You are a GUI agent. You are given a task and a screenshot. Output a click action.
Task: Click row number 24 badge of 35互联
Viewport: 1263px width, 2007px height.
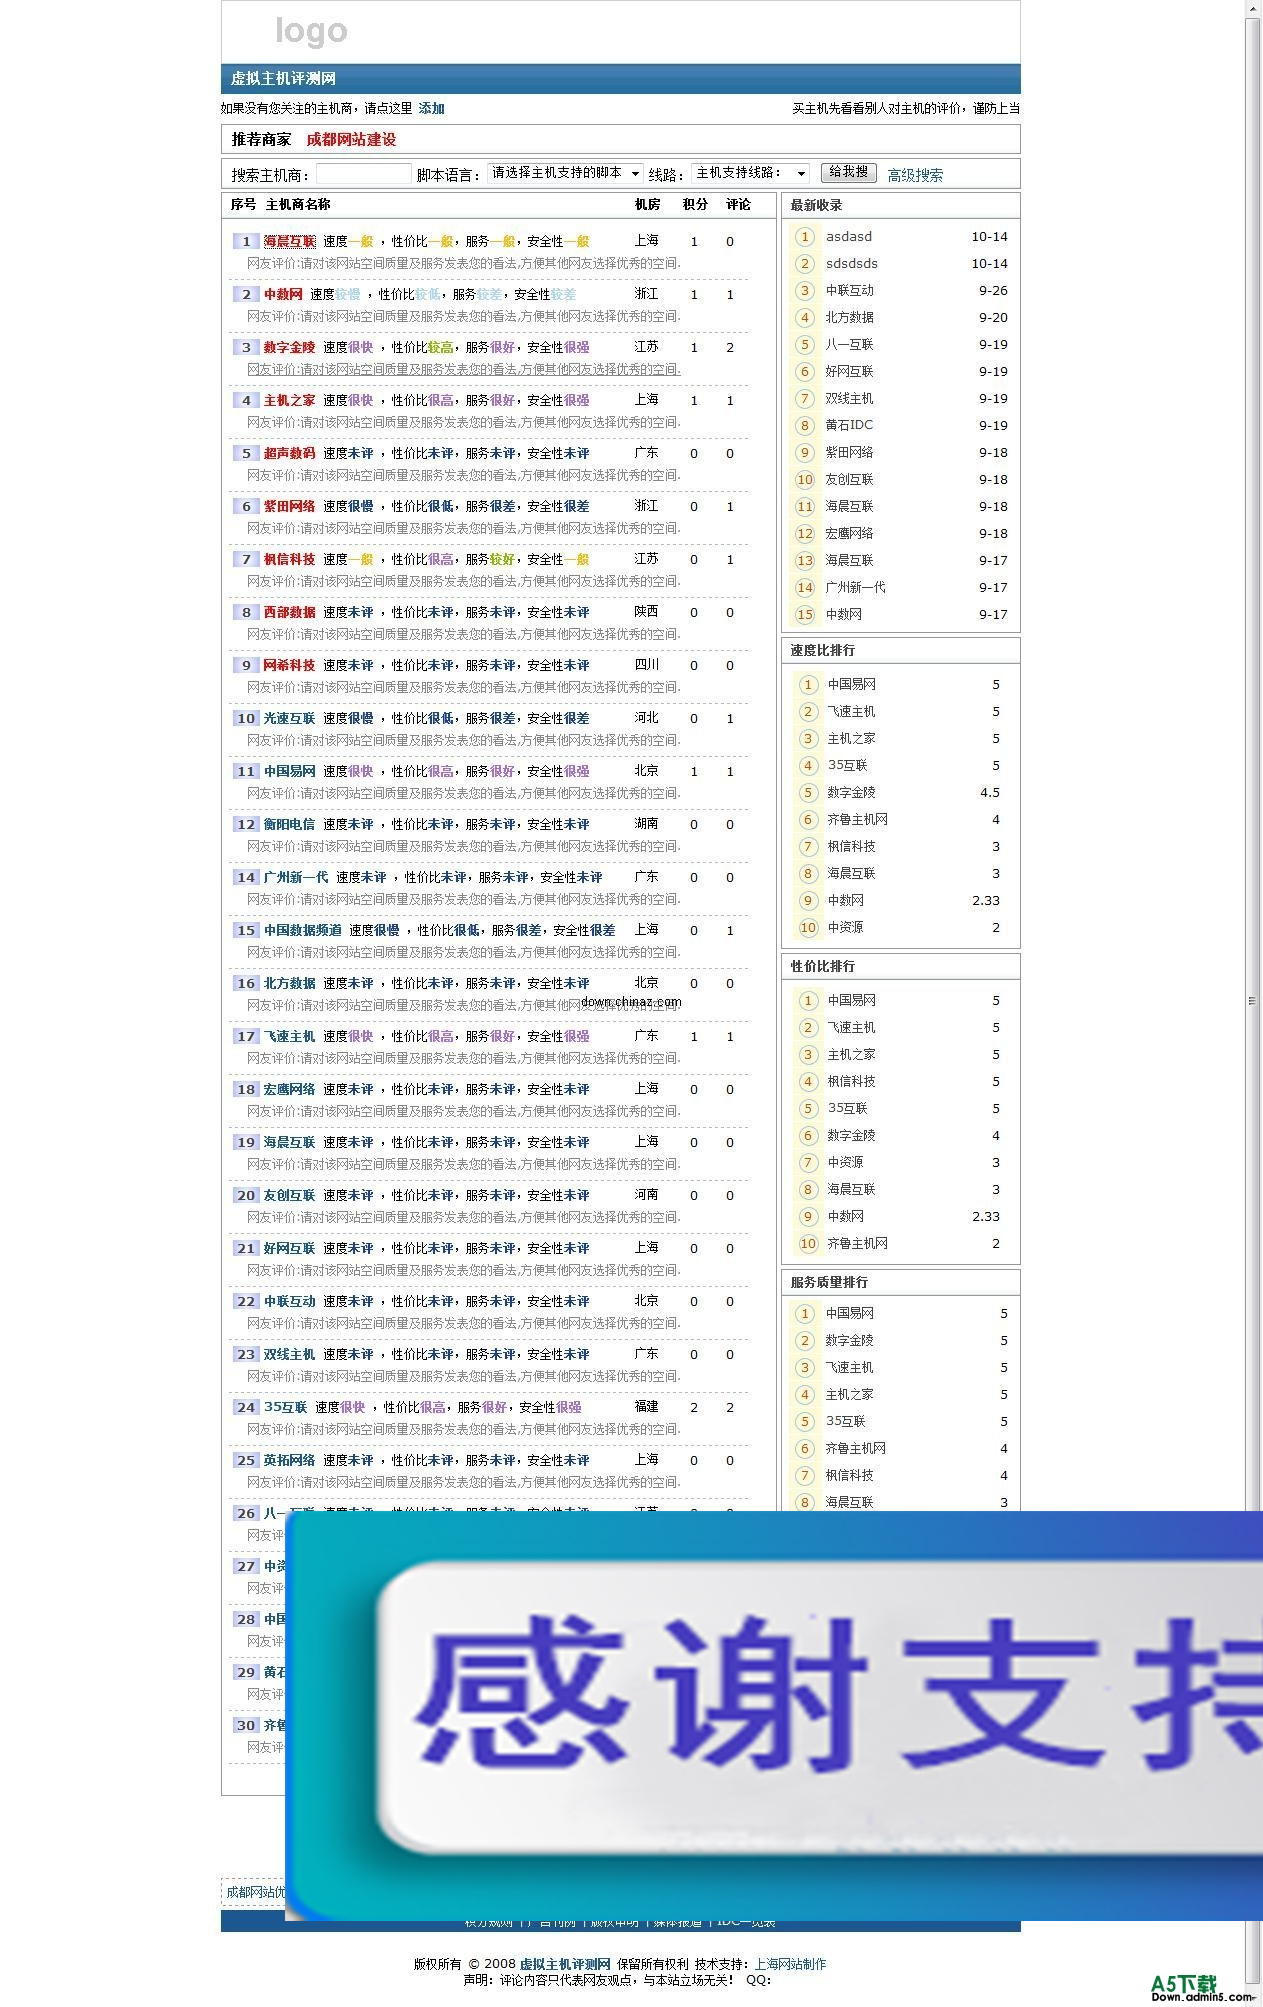pyautogui.click(x=246, y=1407)
